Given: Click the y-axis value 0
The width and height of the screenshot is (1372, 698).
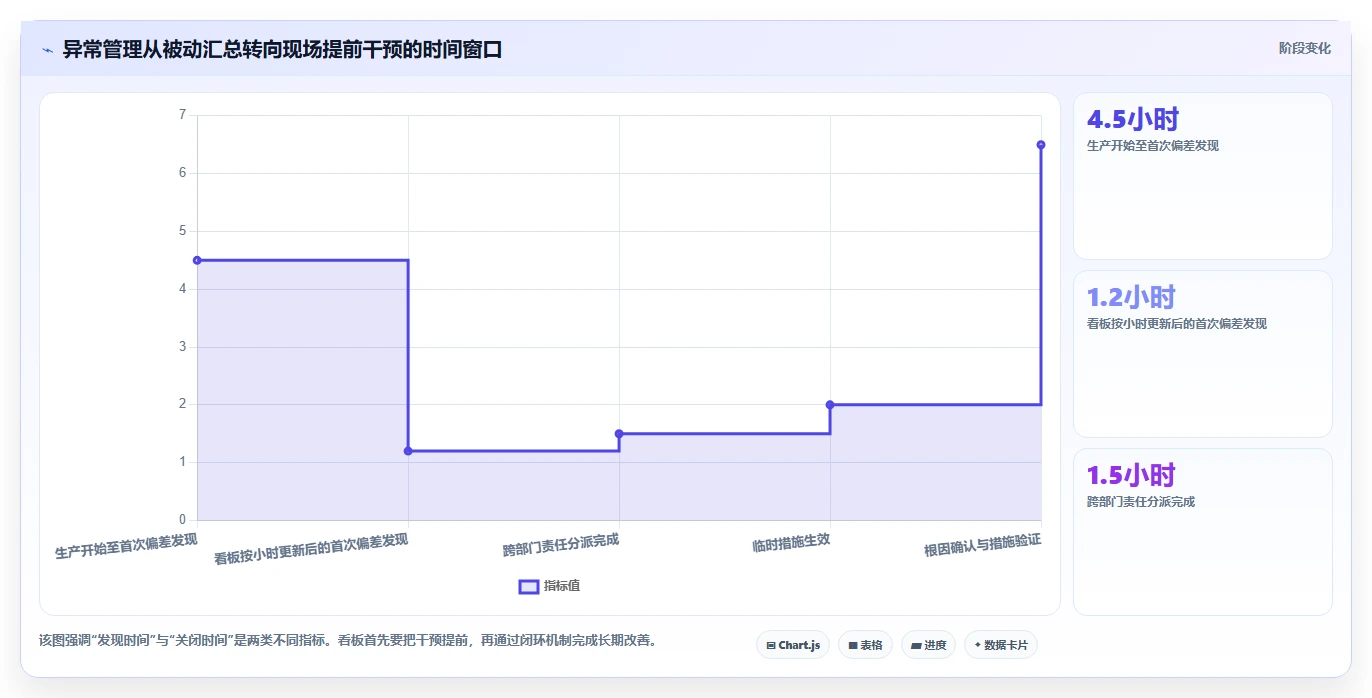Looking at the screenshot, I should point(182,520).
